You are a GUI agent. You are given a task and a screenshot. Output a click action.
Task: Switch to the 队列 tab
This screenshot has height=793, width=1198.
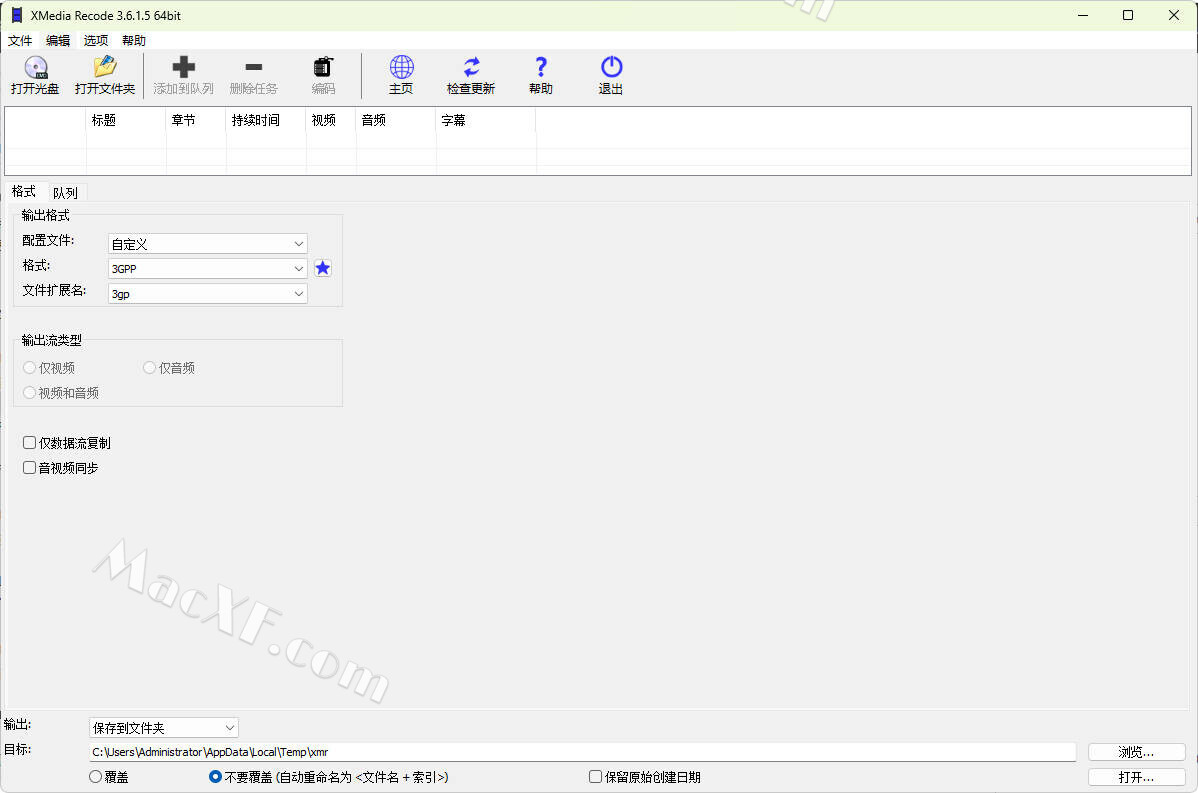pos(66,193)
